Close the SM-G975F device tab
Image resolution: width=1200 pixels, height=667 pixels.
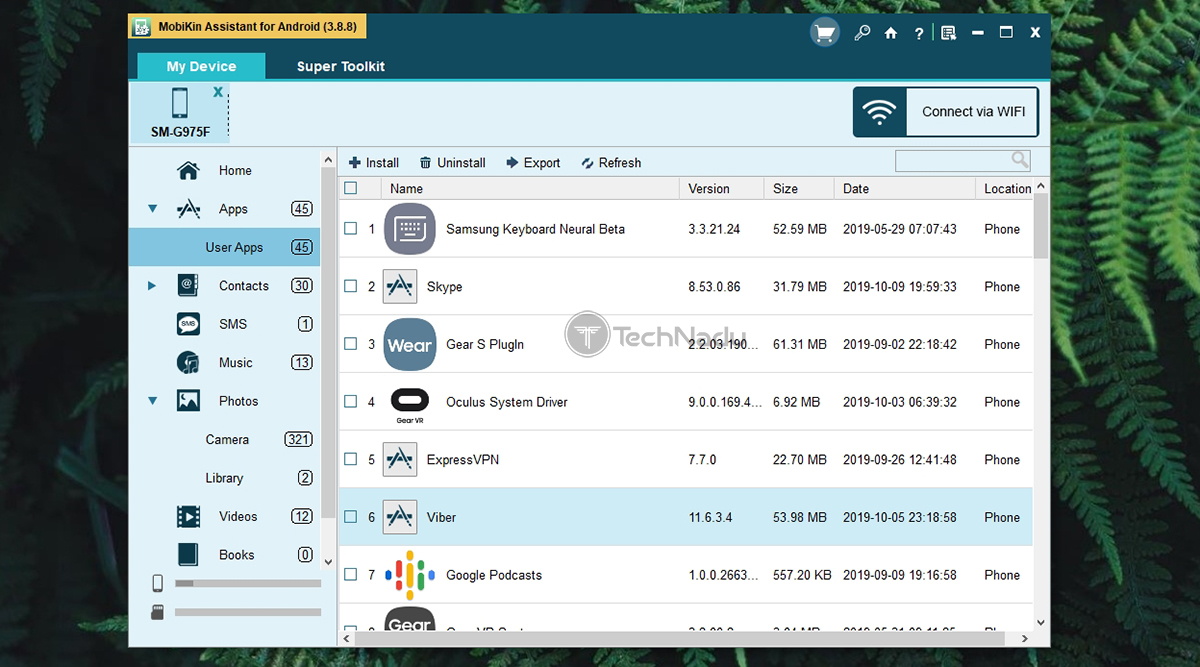pos(218,91)
